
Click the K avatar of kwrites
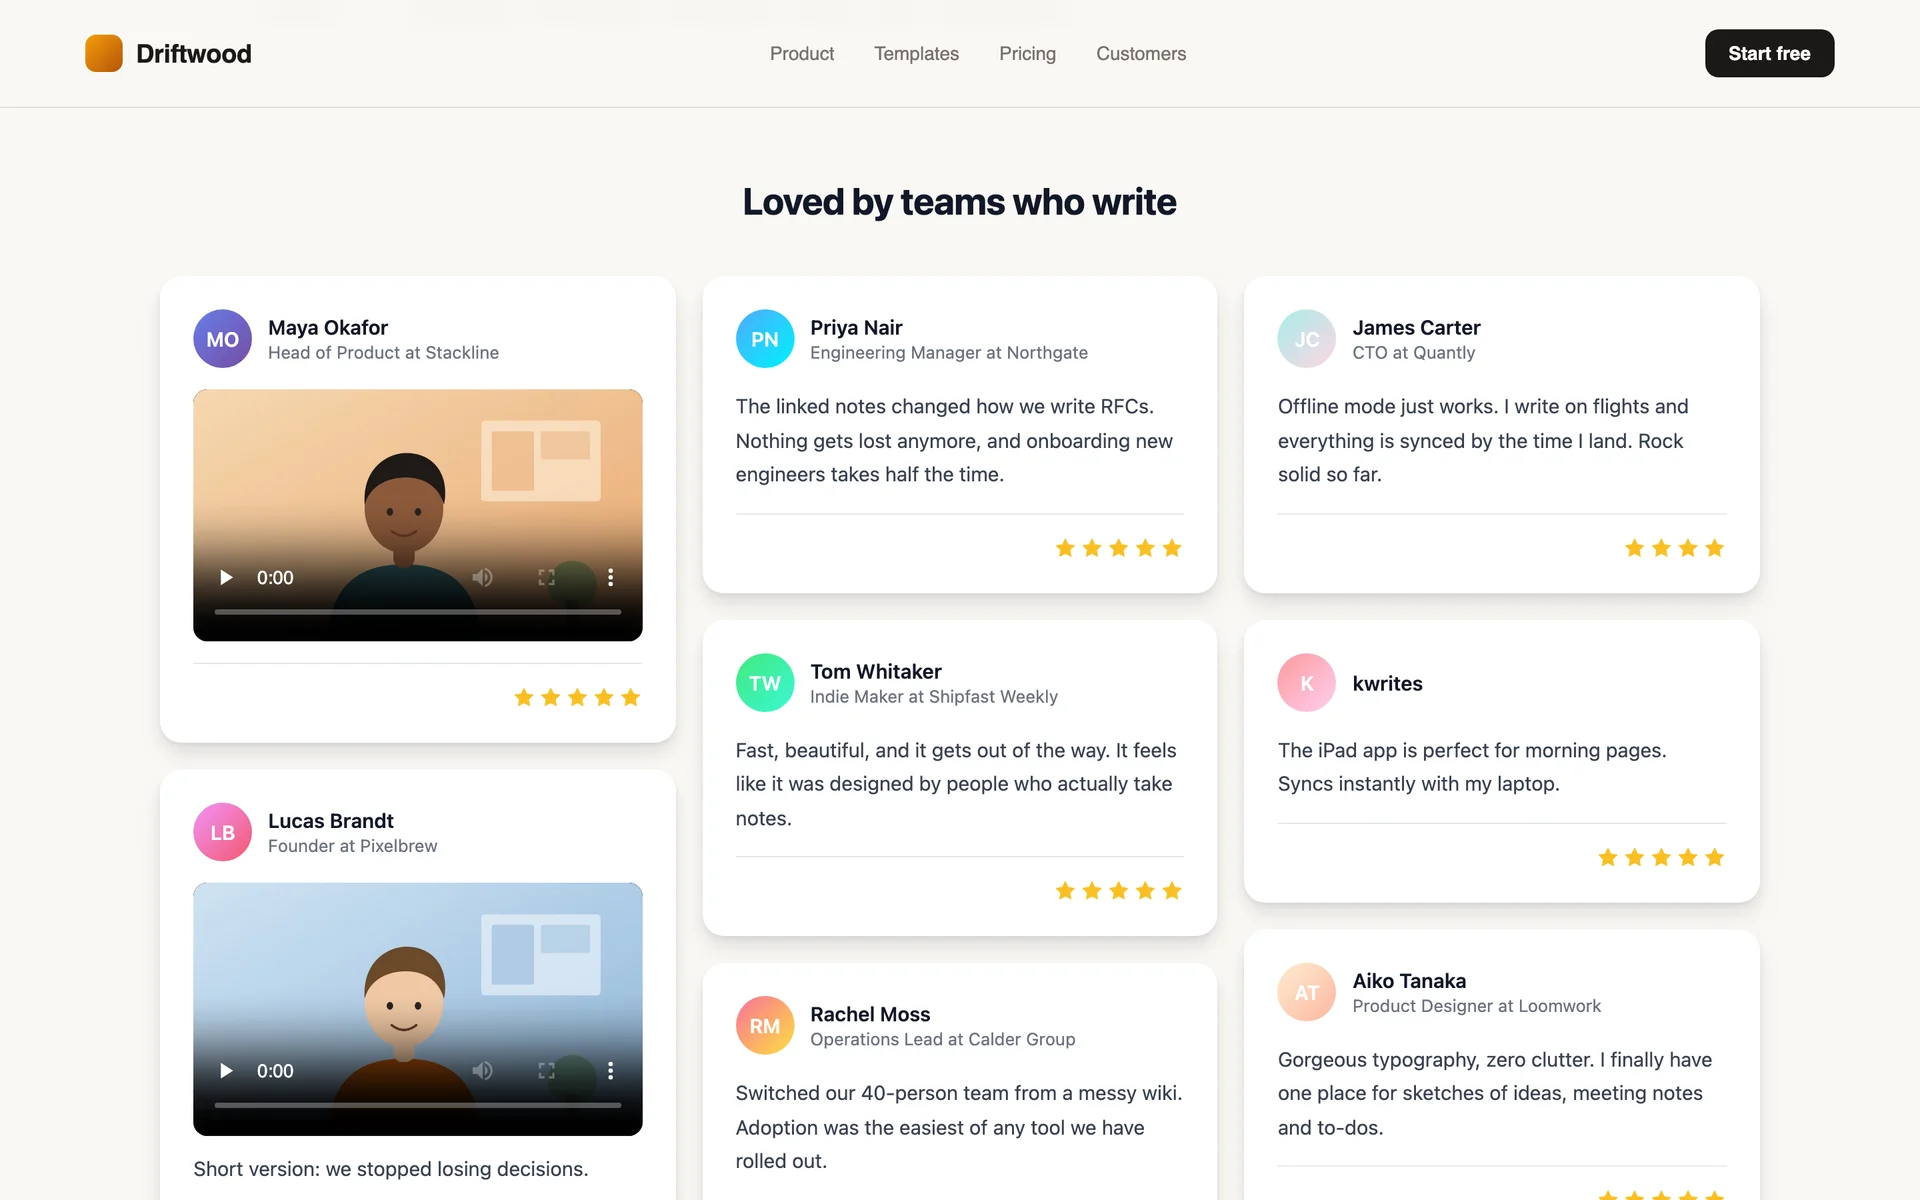coord(1307,683)
